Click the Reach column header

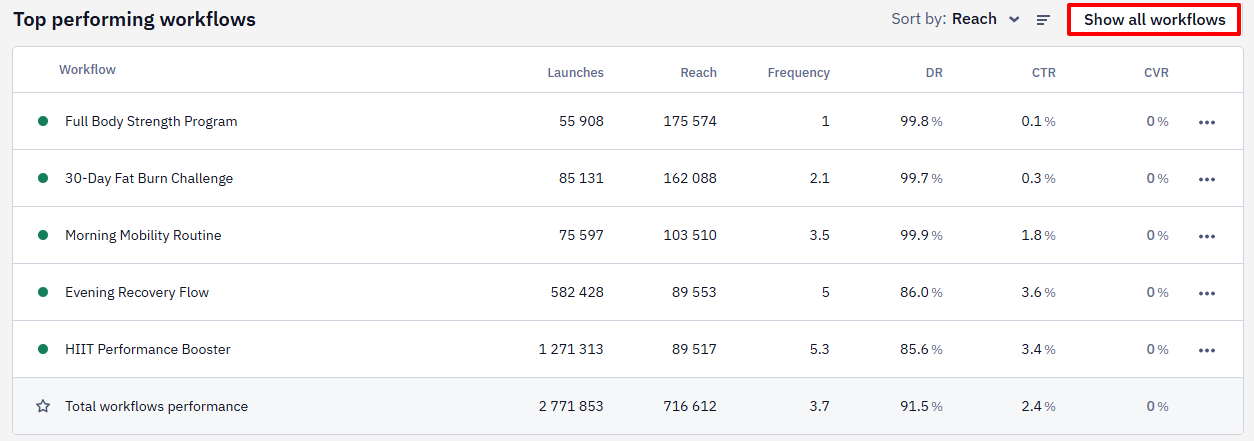coord(698,72)
